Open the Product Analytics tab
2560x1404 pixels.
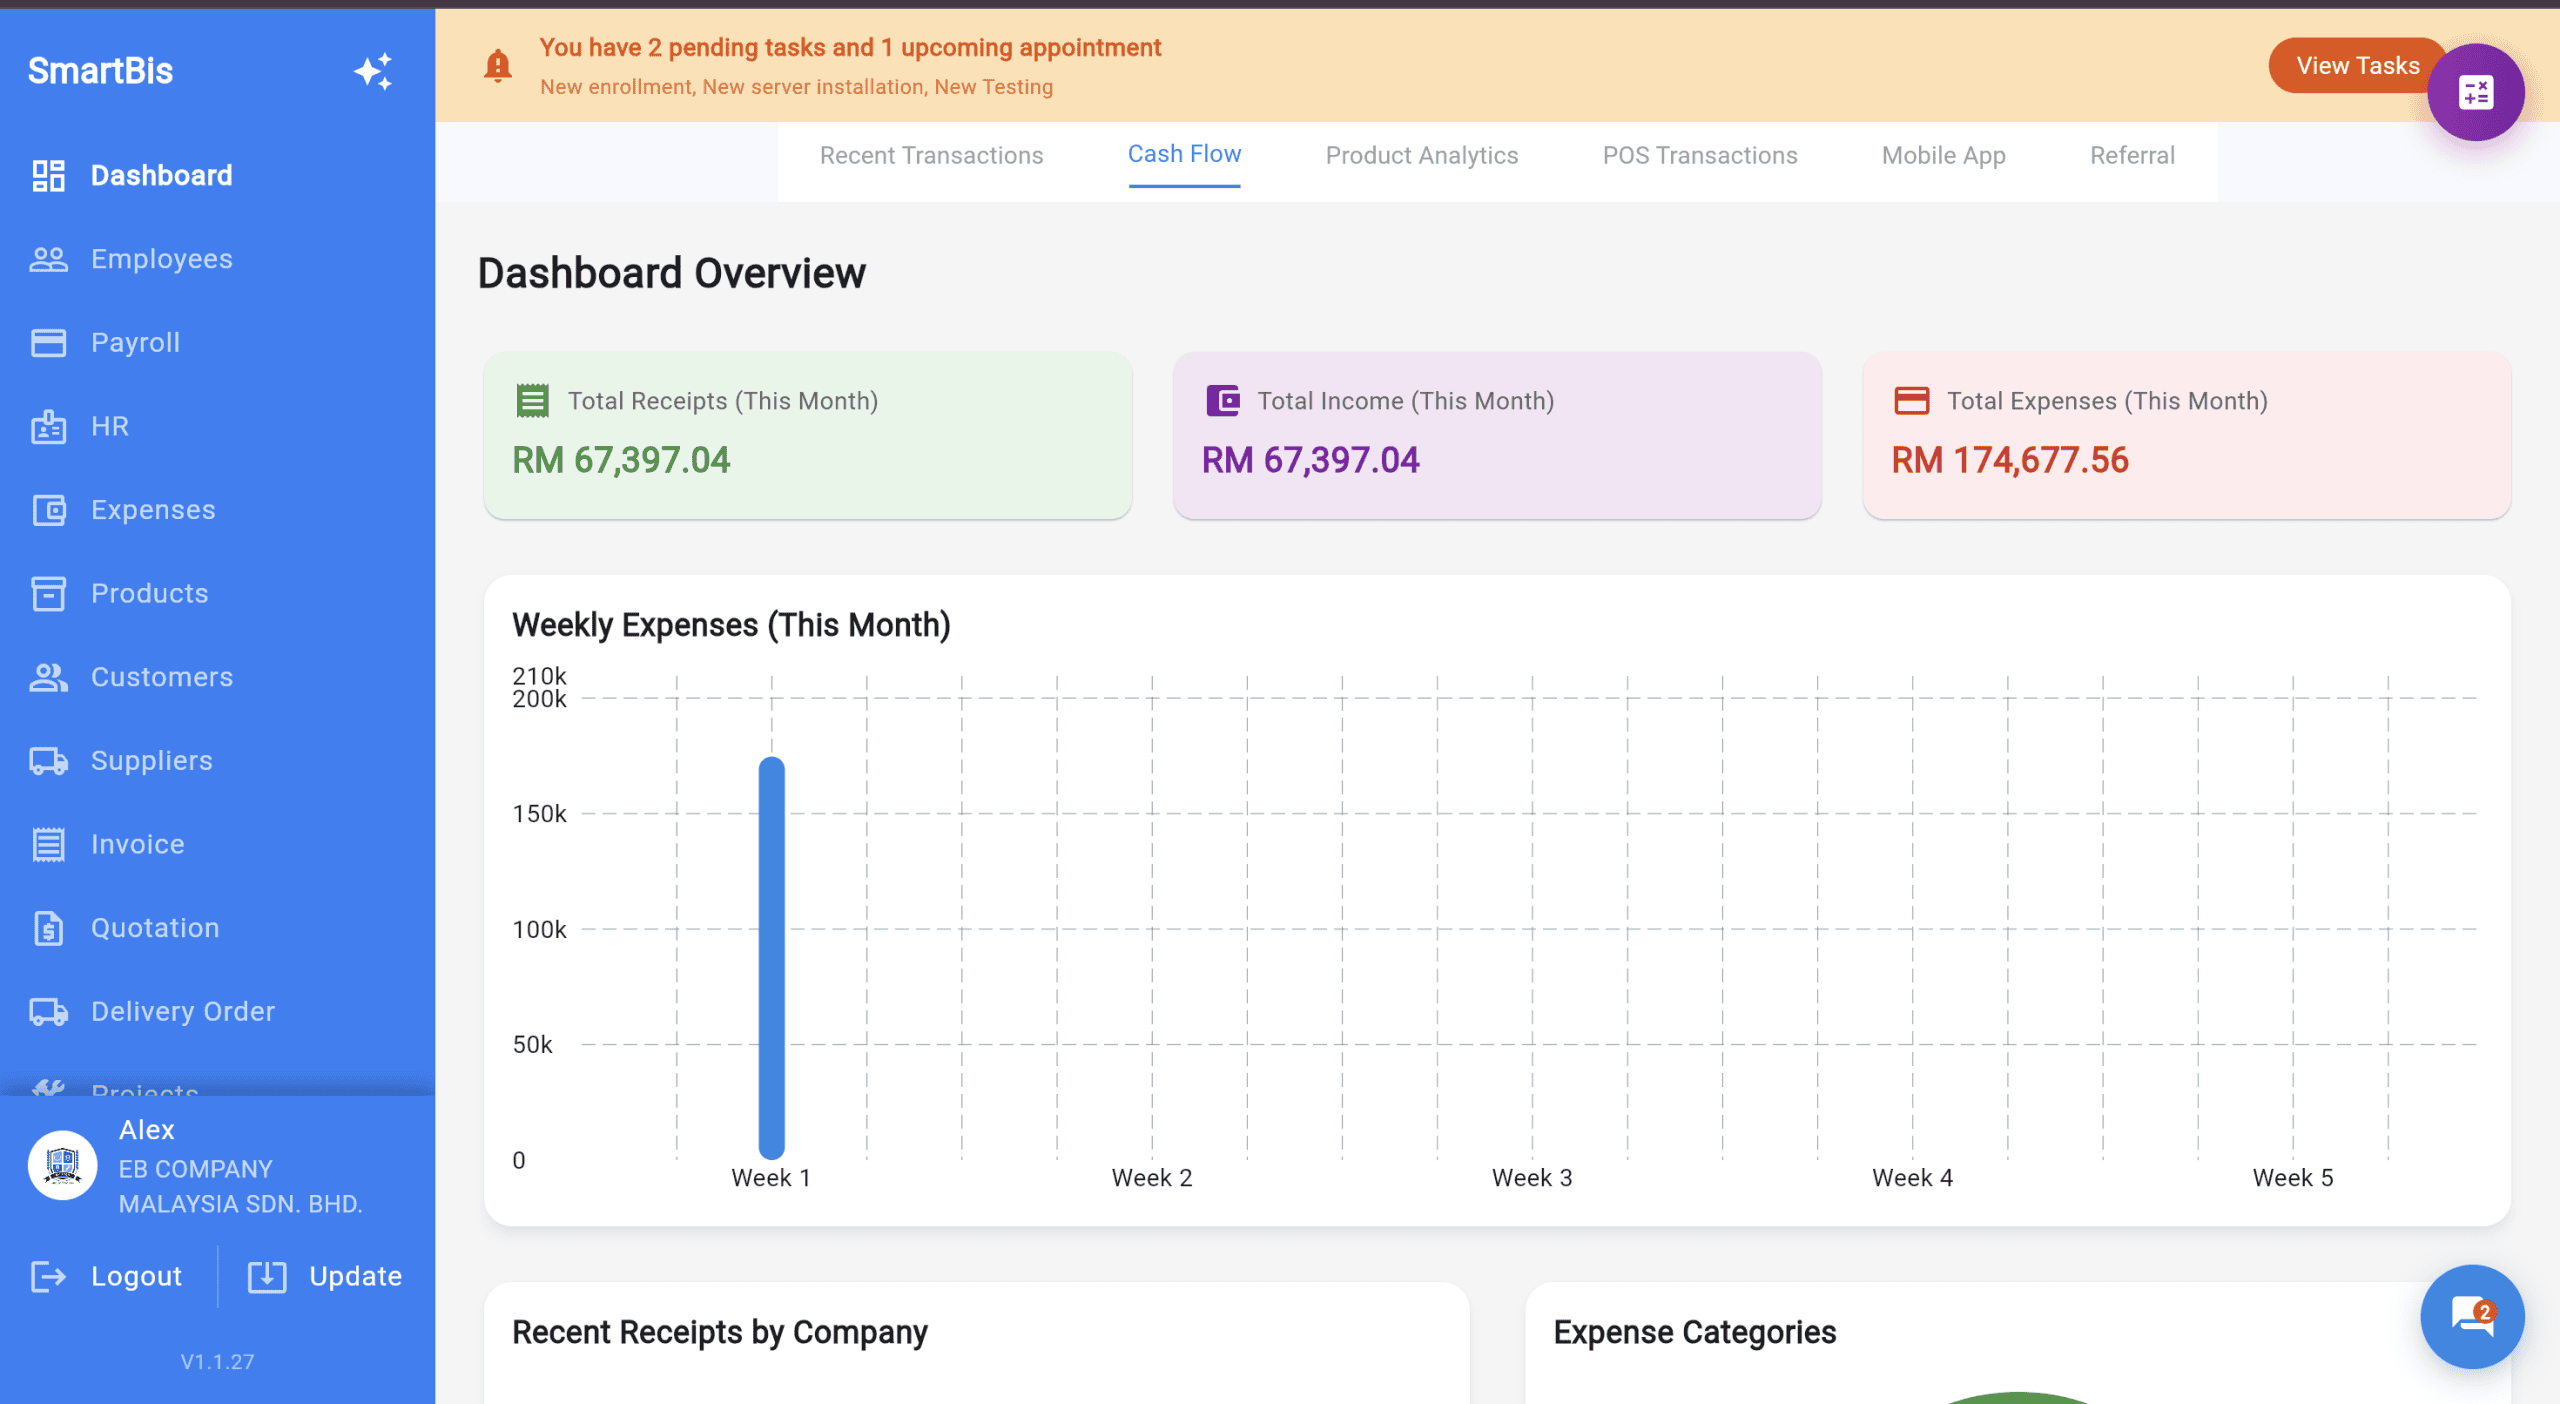click(1421, 155)
